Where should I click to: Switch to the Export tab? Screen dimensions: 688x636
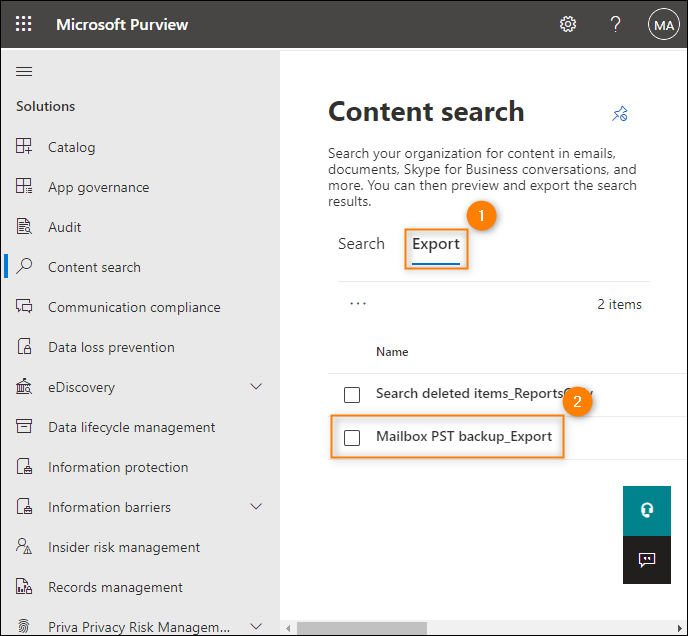point(436,244)
